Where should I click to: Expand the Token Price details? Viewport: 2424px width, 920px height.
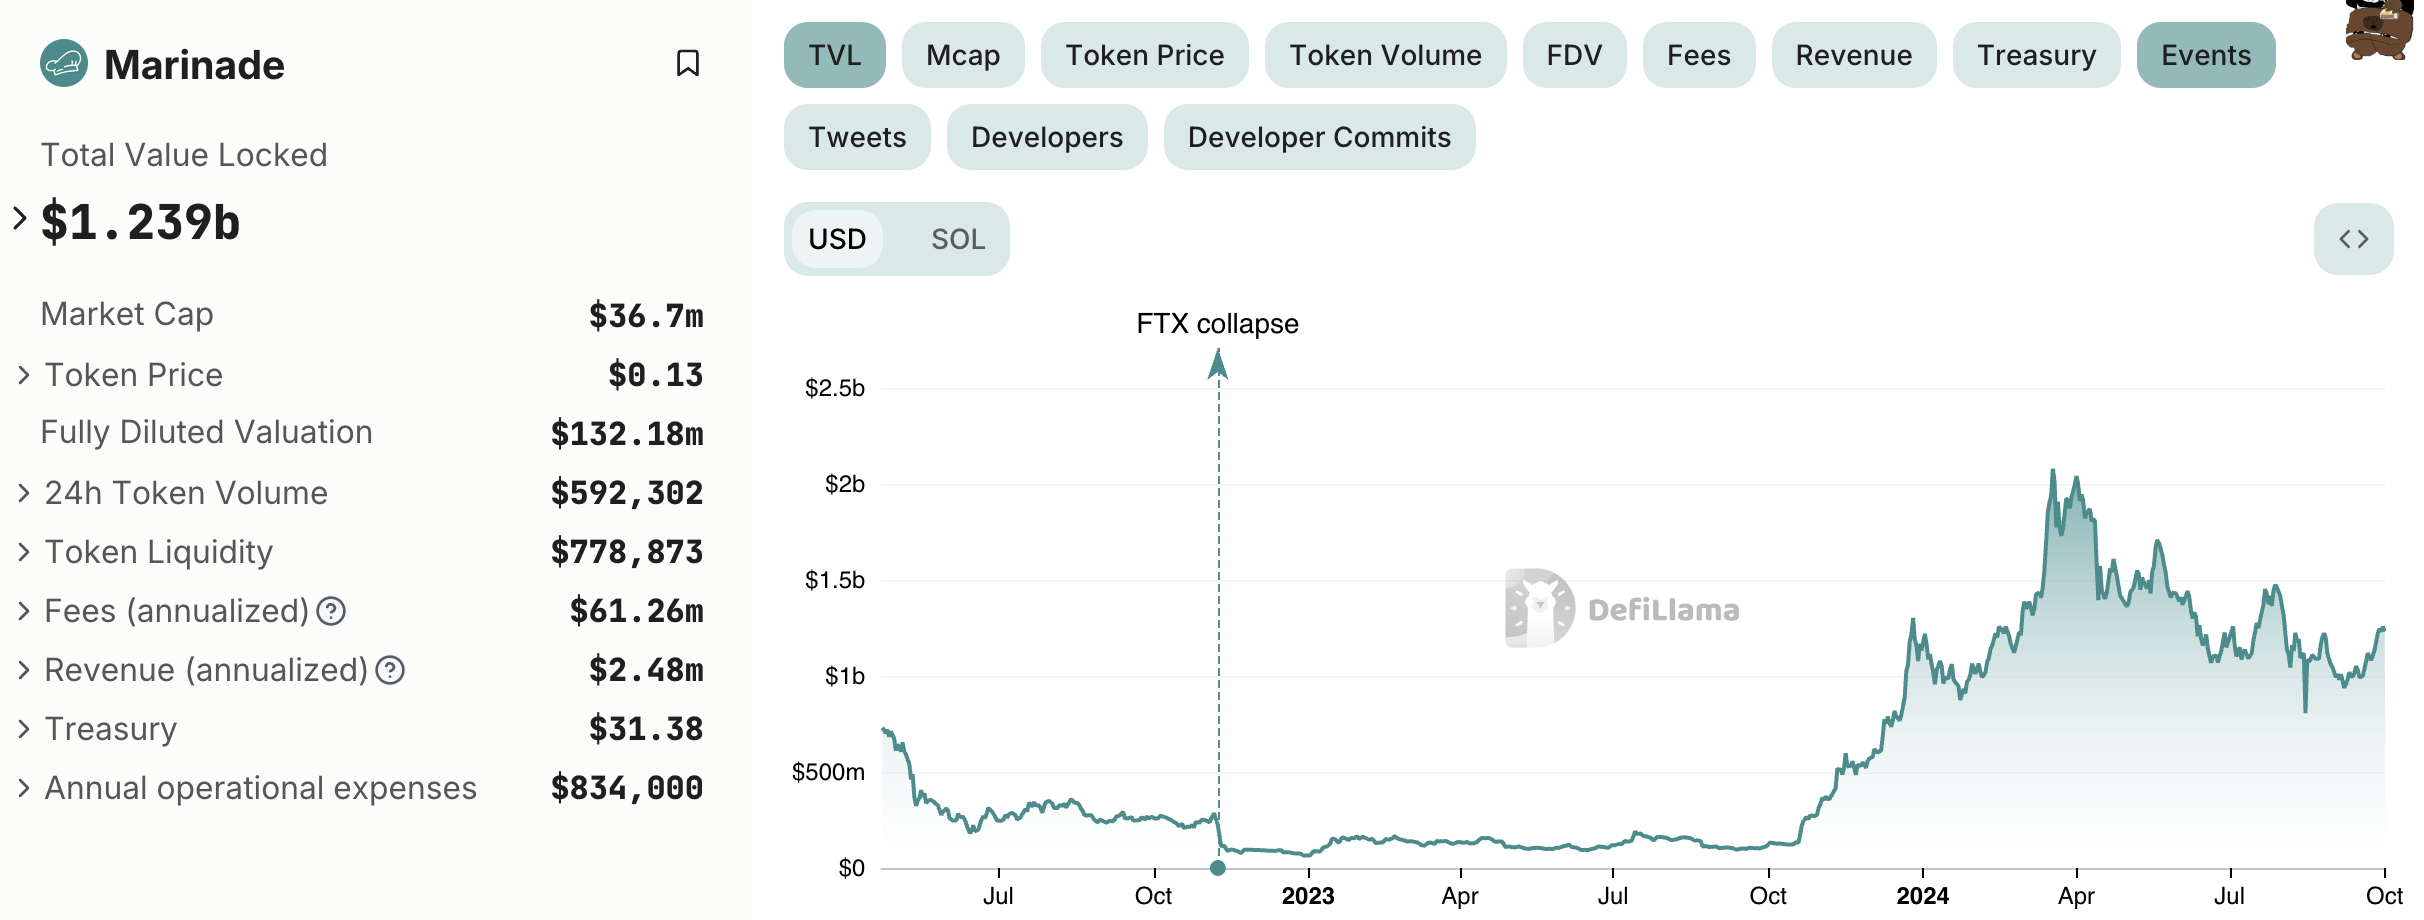[x=24, y=375]
